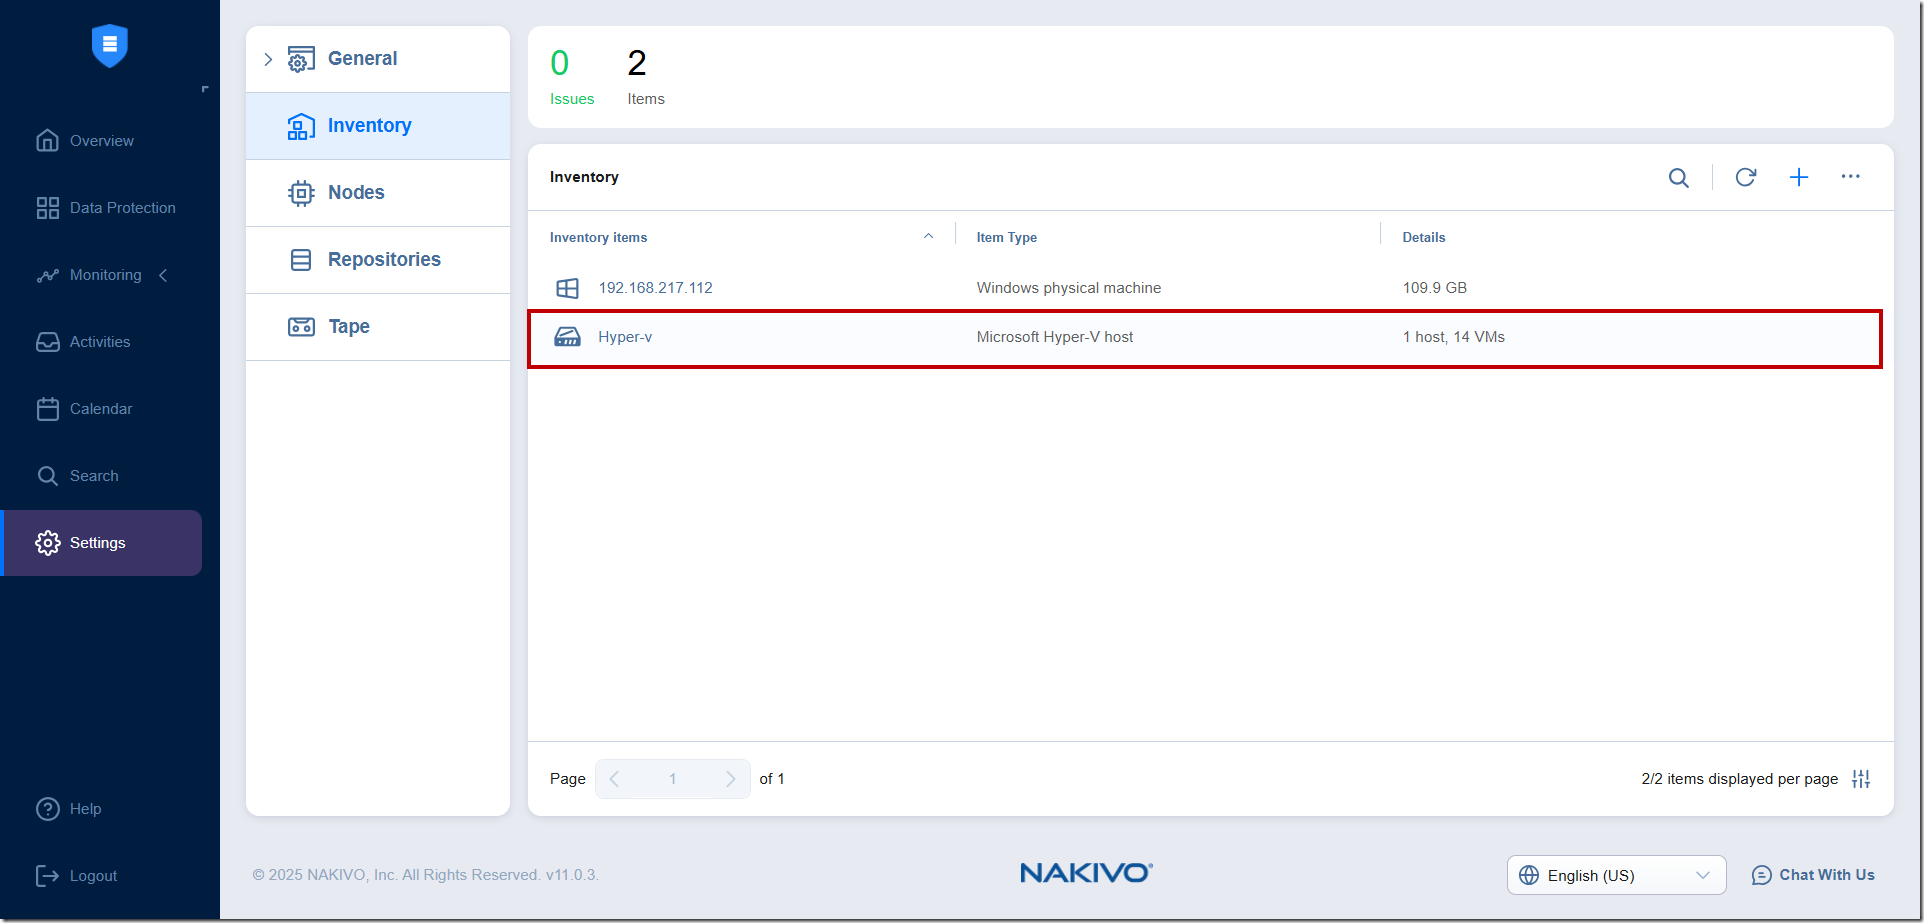Viewport: 1924px width, 923px height.
Task: Select the Search menu item label
Action: [94, 475]
